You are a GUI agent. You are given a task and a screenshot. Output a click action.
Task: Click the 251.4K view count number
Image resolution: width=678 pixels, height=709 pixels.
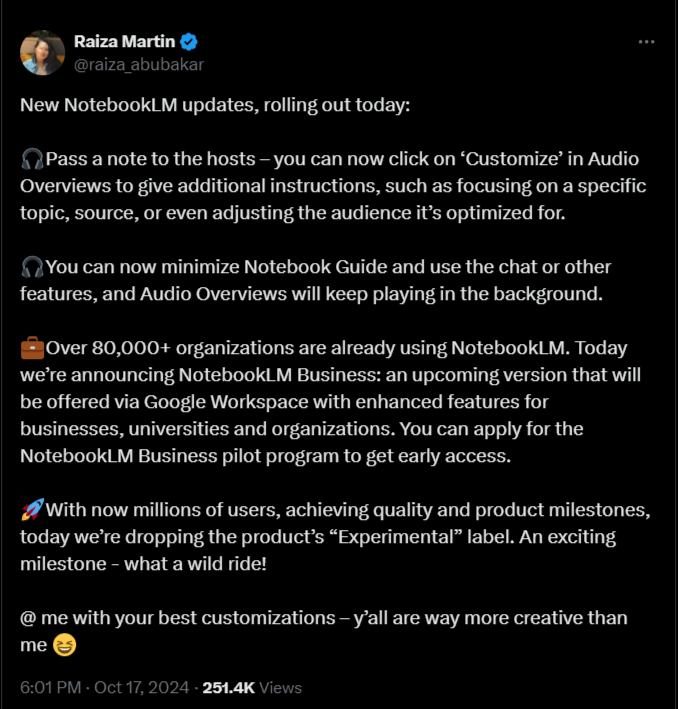pyautogui.click(x=228, y=688)
